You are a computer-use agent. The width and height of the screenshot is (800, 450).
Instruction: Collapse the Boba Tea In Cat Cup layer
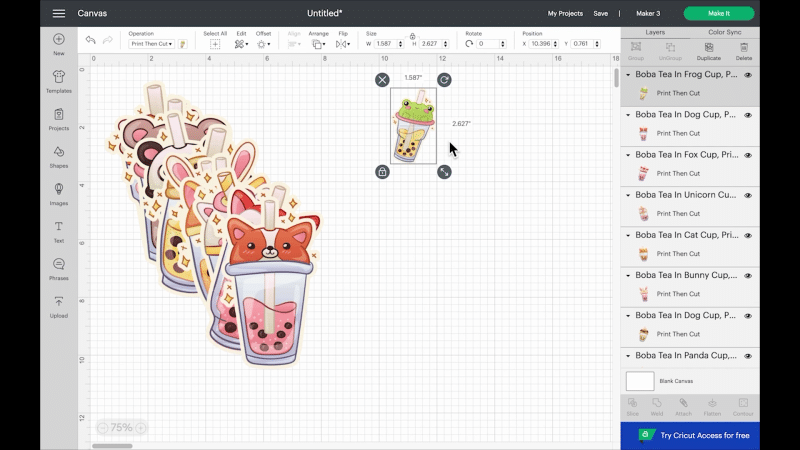(x=628, y=235)
